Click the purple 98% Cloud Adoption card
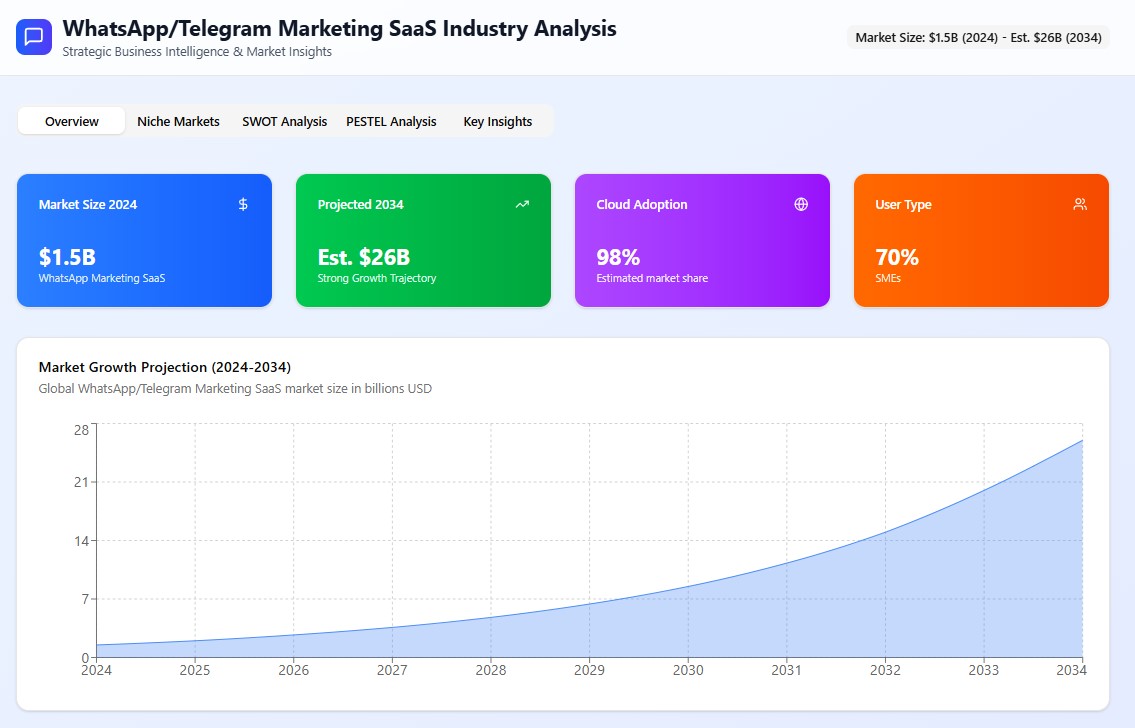 [702, 240]
